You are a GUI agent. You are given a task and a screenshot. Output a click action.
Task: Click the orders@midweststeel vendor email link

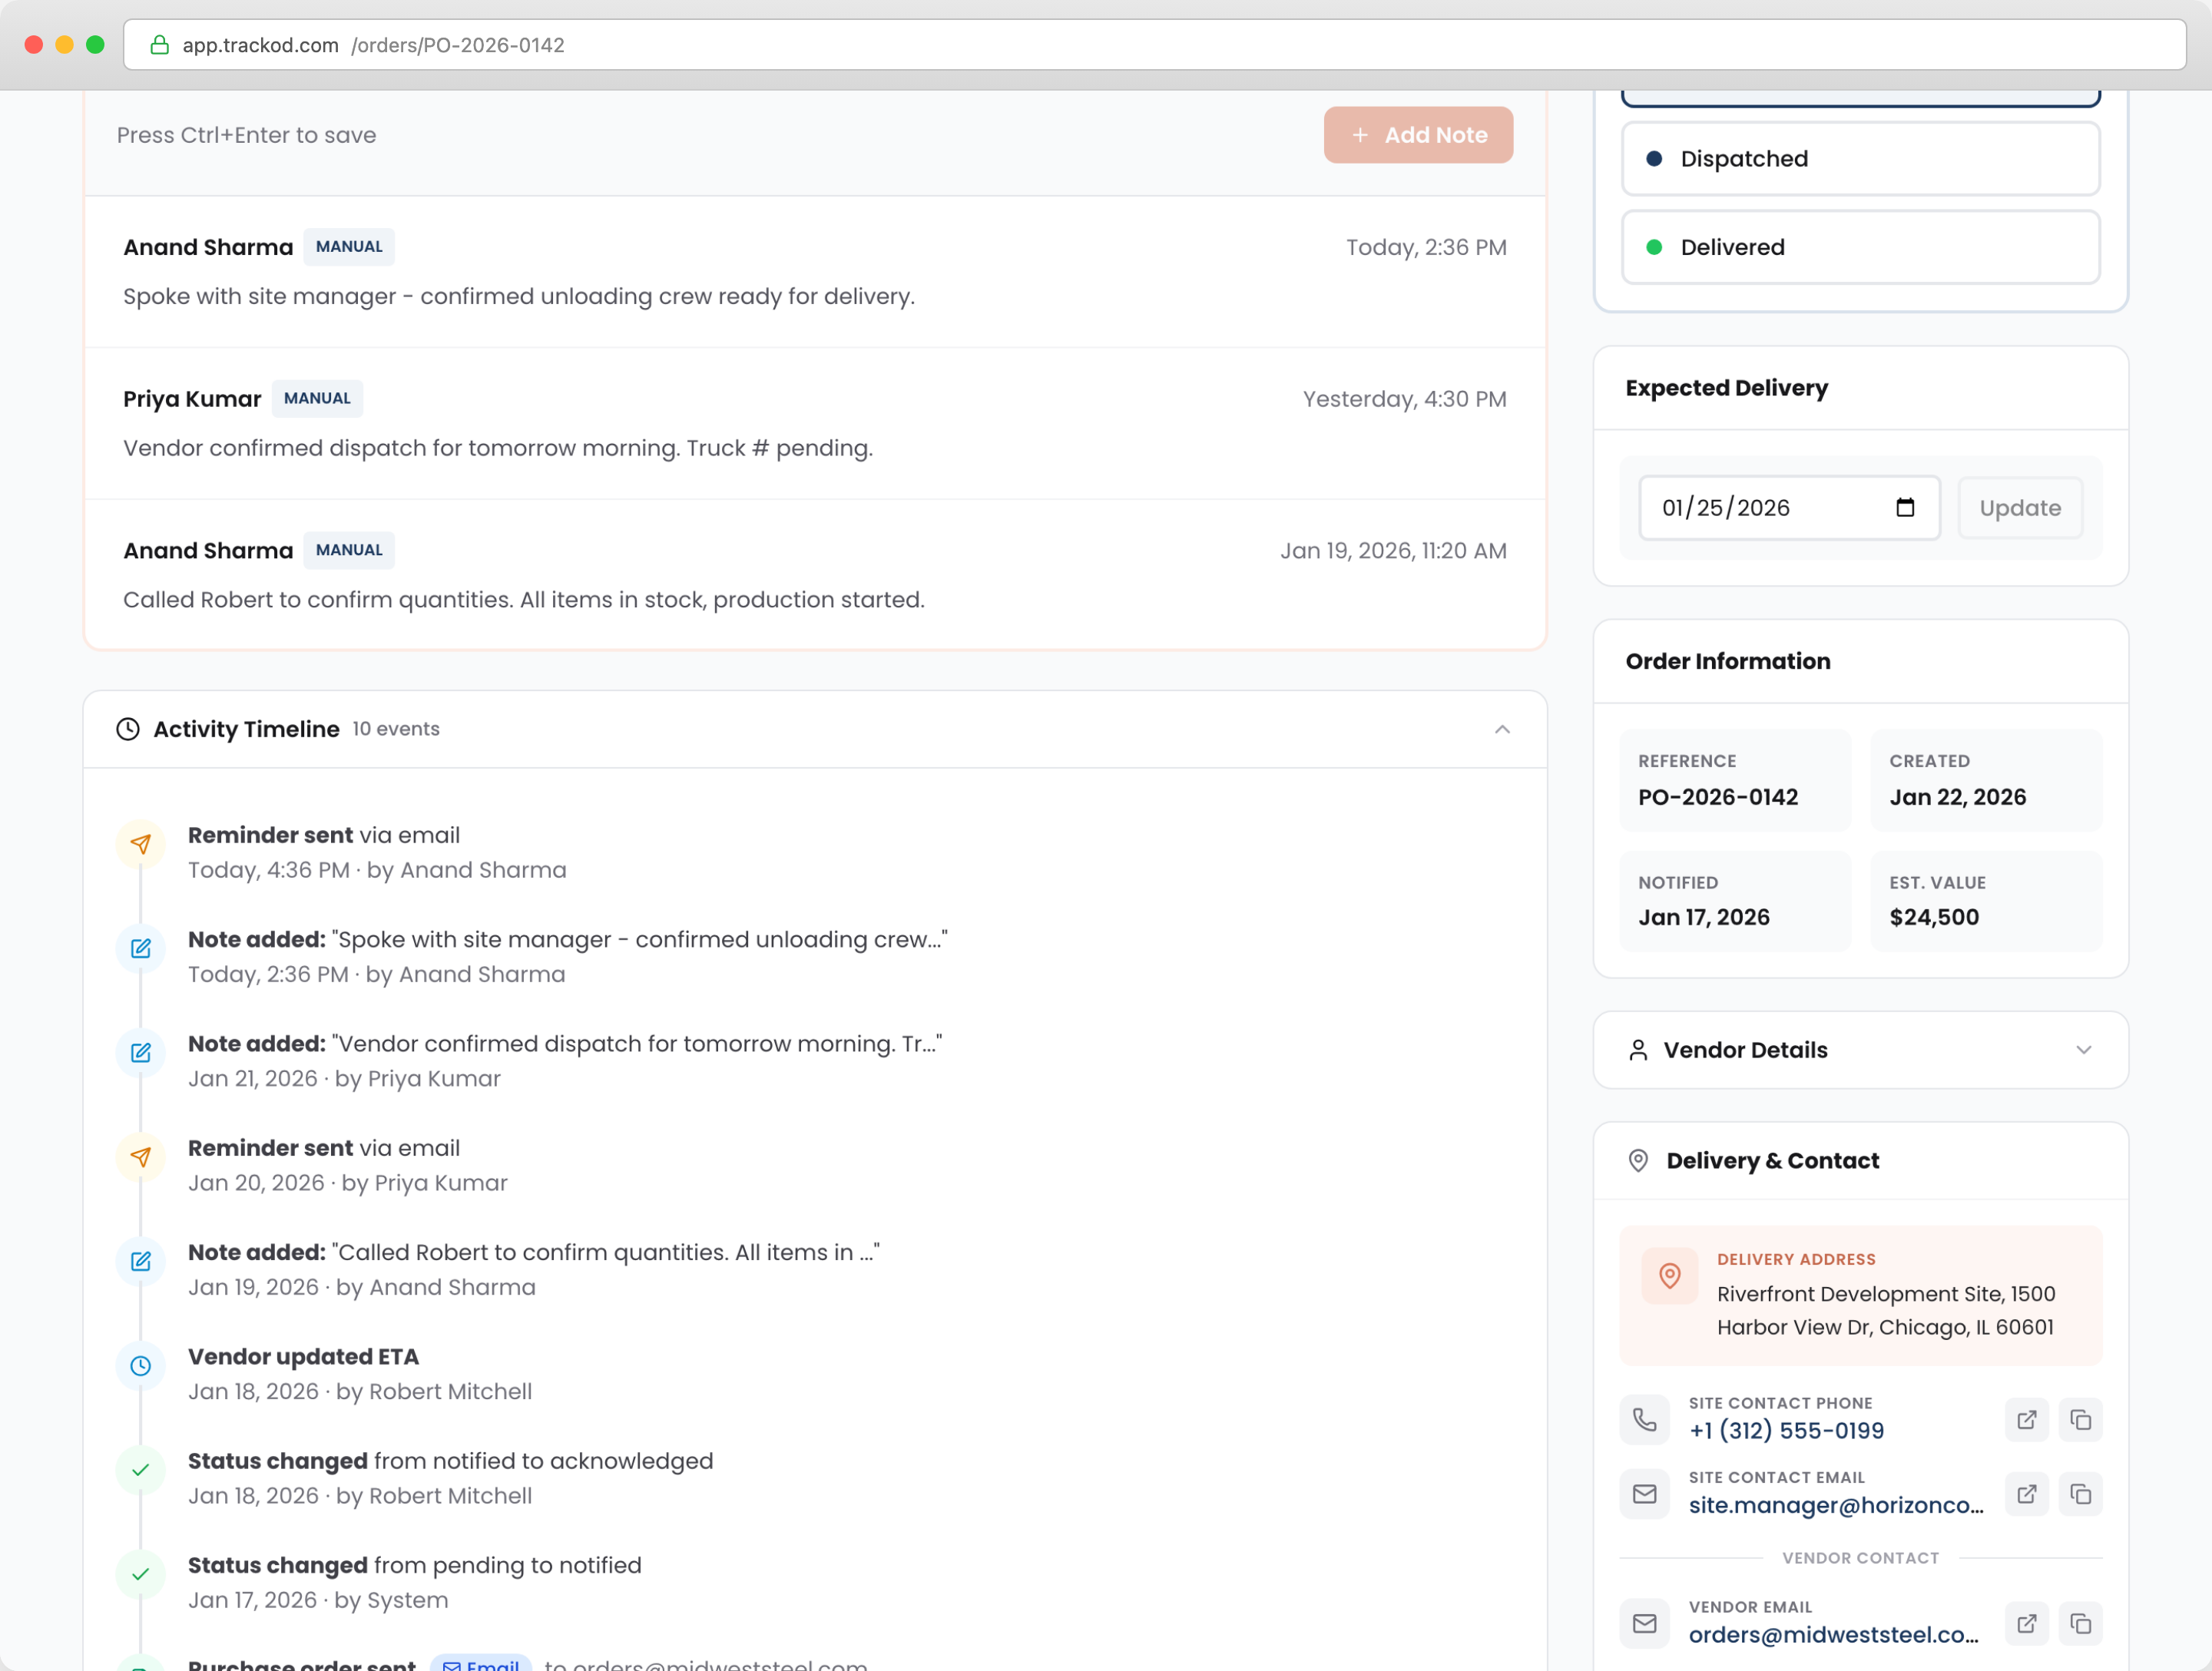1833,1634
